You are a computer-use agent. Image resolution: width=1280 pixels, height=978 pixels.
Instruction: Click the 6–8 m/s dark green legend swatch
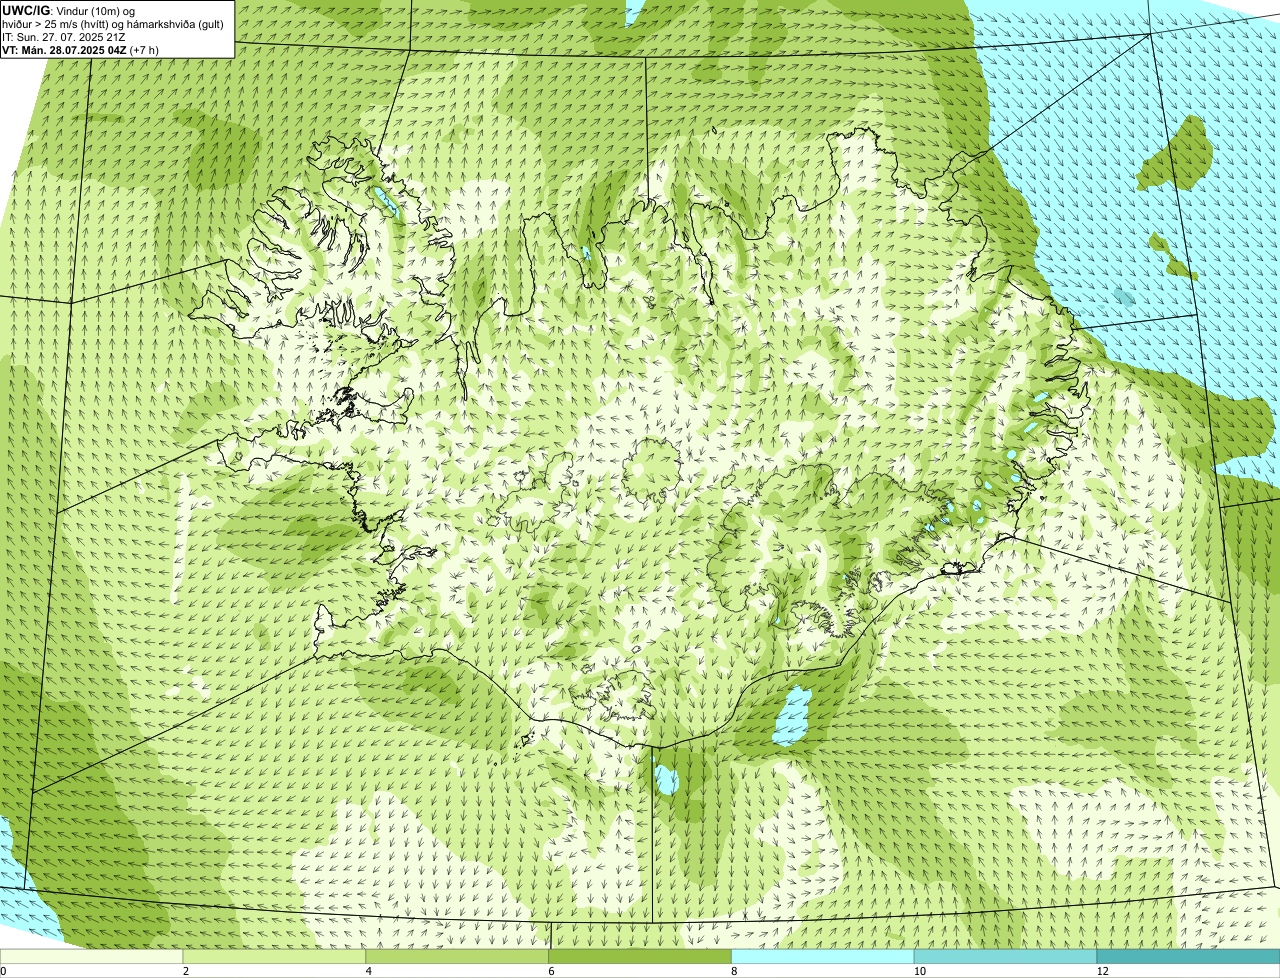pyautogui.click(x=641, y=957)
